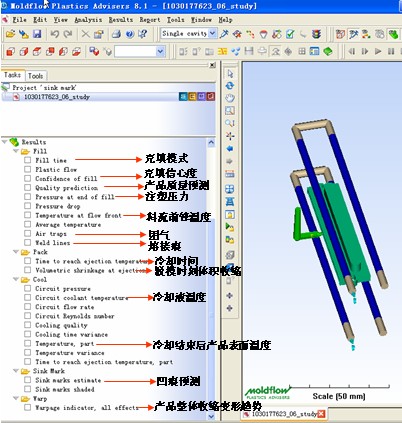Close the 1030177623_06_study document tab

(321, 414)
